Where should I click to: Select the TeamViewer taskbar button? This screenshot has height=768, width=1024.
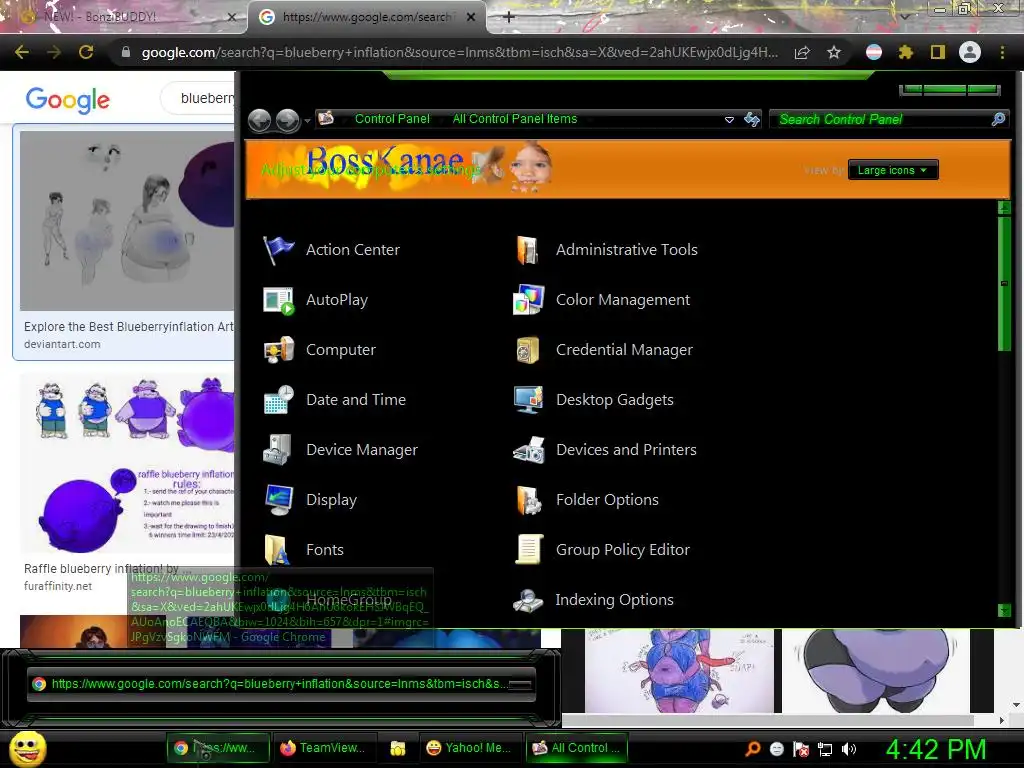323,748
